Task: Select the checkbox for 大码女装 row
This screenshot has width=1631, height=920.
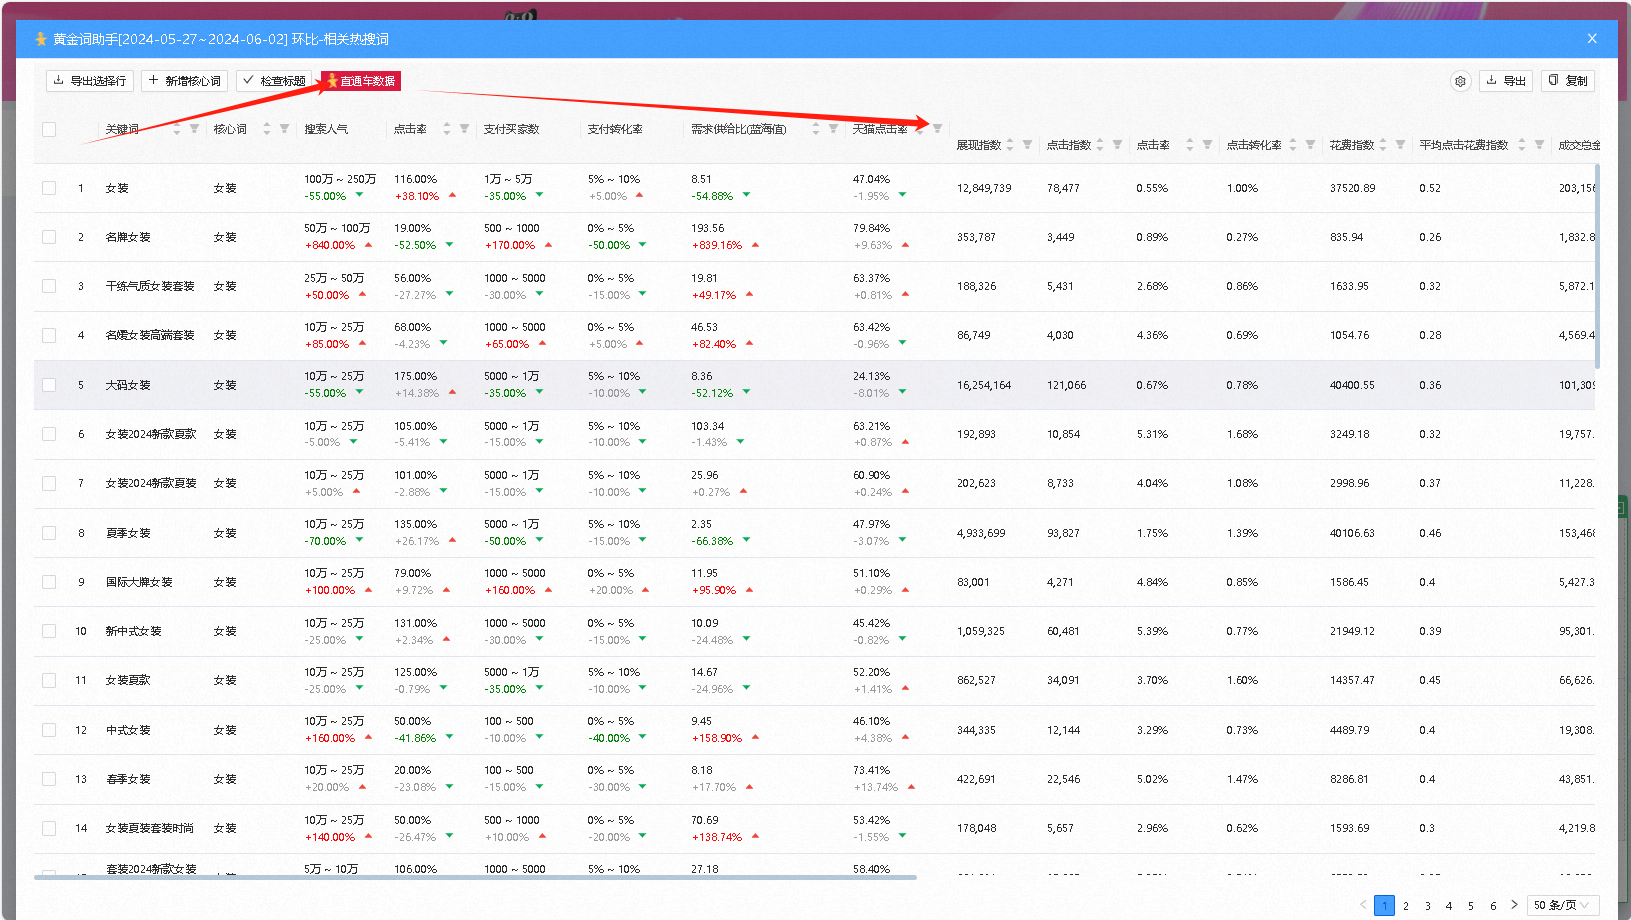Action: pyautogui.click(x=49, y=385)
